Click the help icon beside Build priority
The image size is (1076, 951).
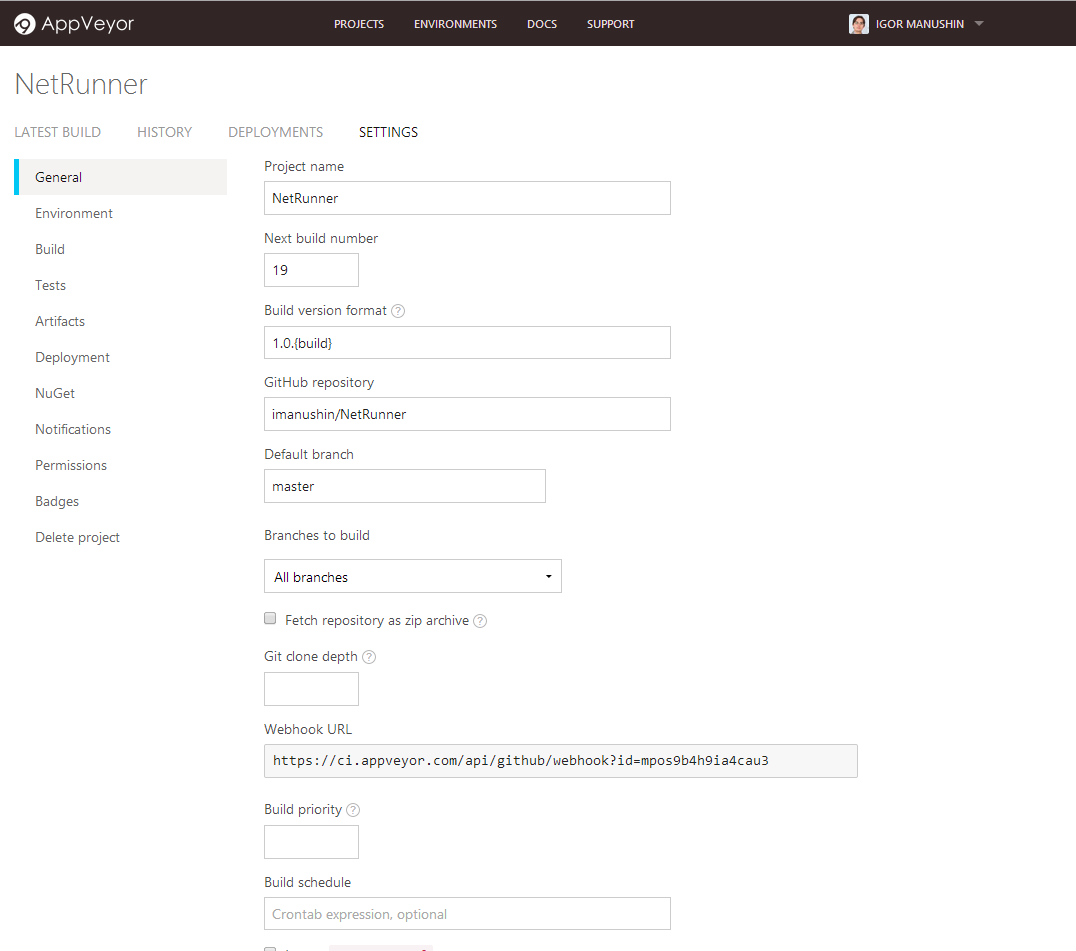click(x=352, y=809)
